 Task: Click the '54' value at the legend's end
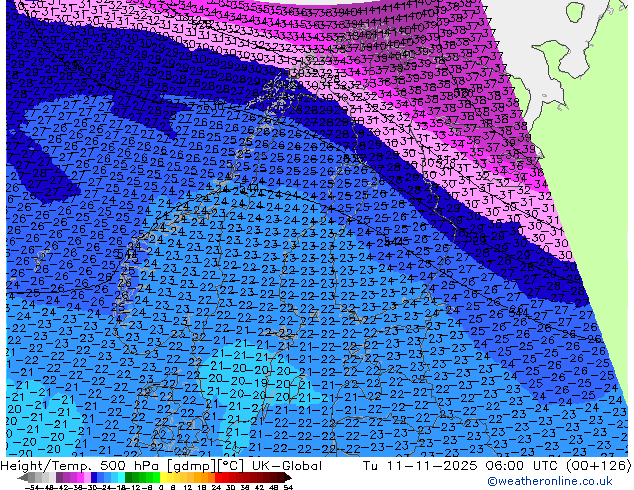pos(288,488)
